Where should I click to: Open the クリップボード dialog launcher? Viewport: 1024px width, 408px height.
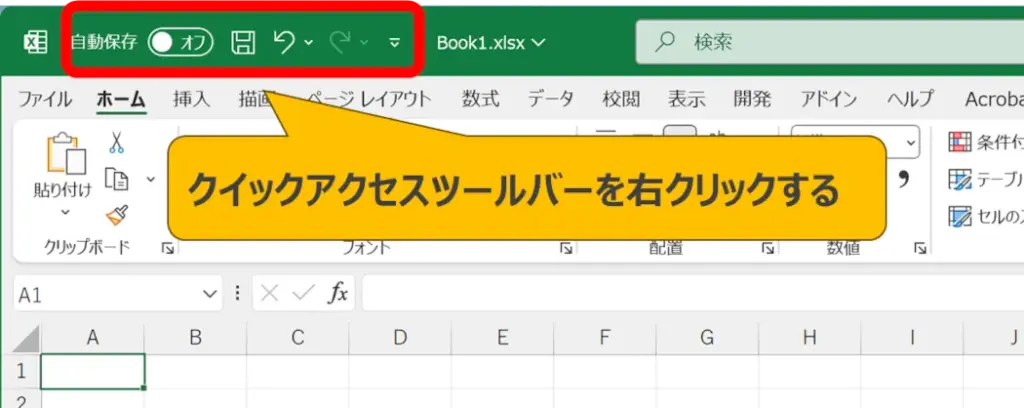point(167,248)
